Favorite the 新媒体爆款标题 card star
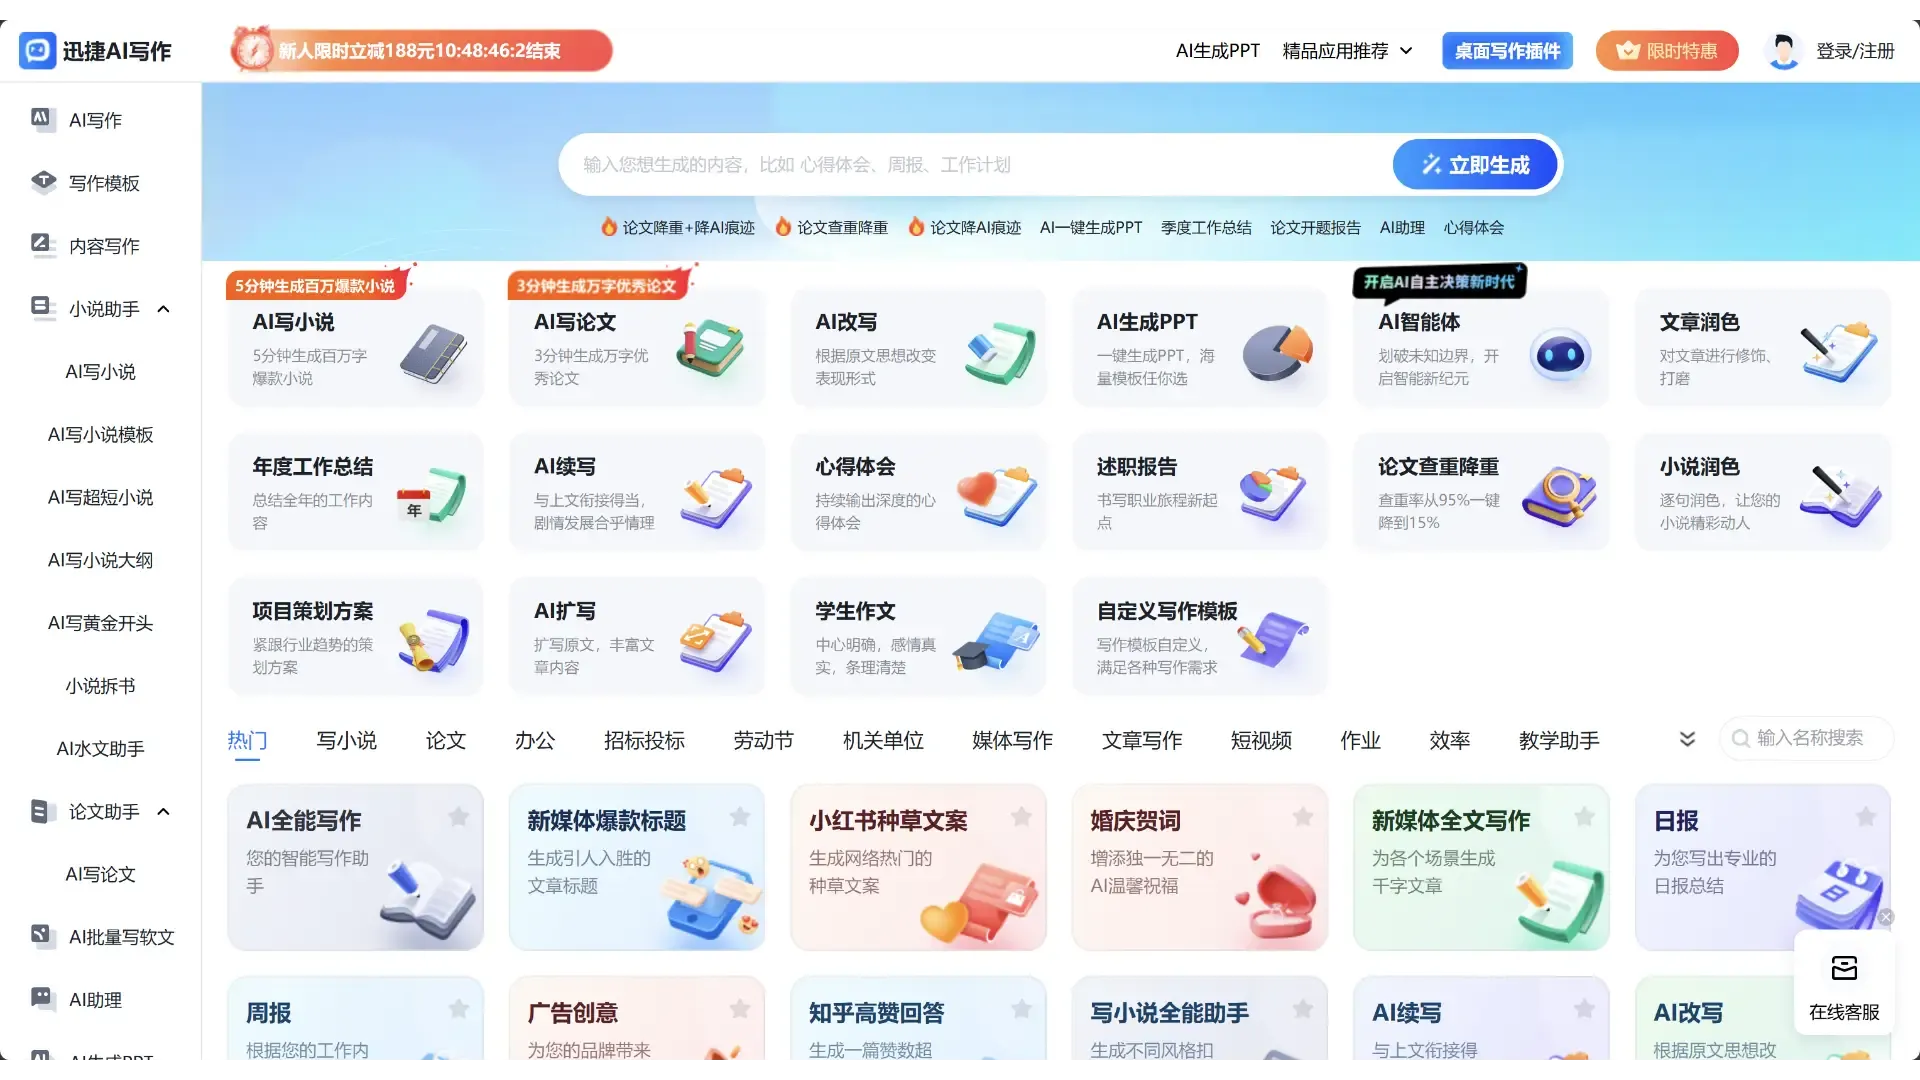This screenshot has height=1080, width=1920. click(x=740, y=817)
